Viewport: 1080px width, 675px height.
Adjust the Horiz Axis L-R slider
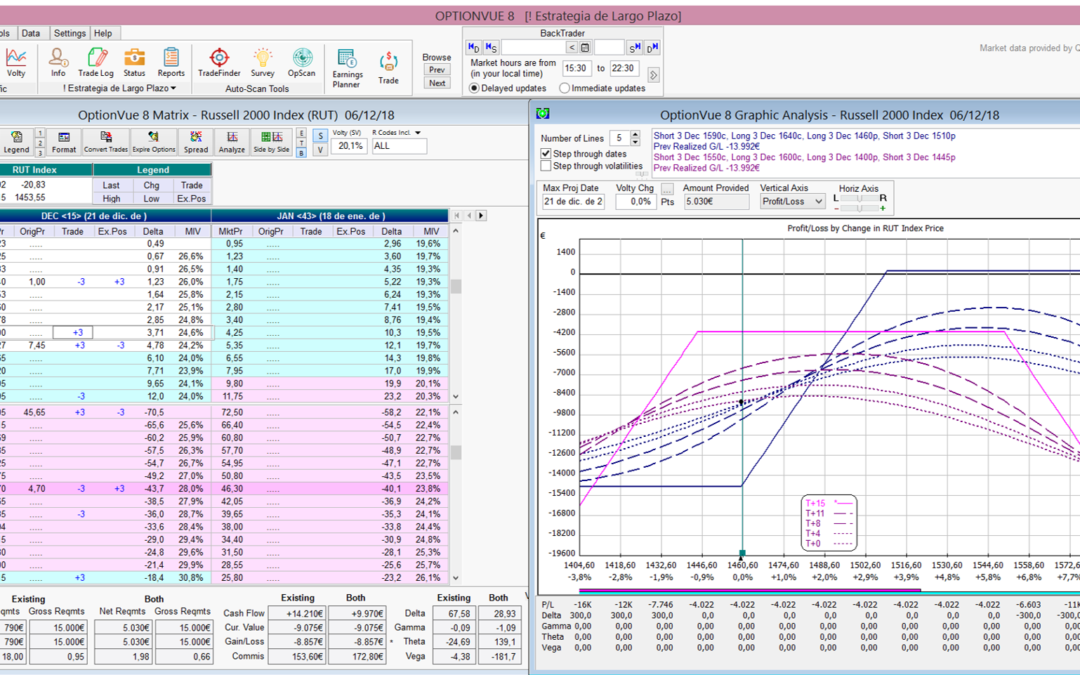tap(858, 198)
